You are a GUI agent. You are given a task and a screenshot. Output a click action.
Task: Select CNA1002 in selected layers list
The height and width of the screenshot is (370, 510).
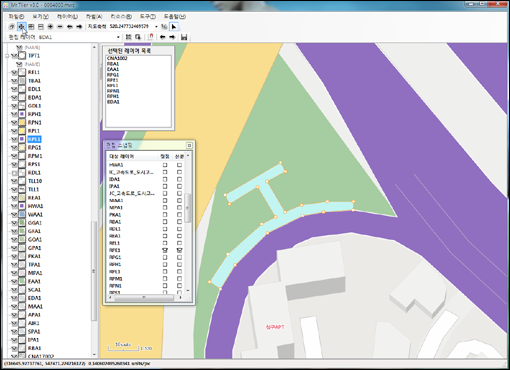pyautogui.click(x=117, y=58)
